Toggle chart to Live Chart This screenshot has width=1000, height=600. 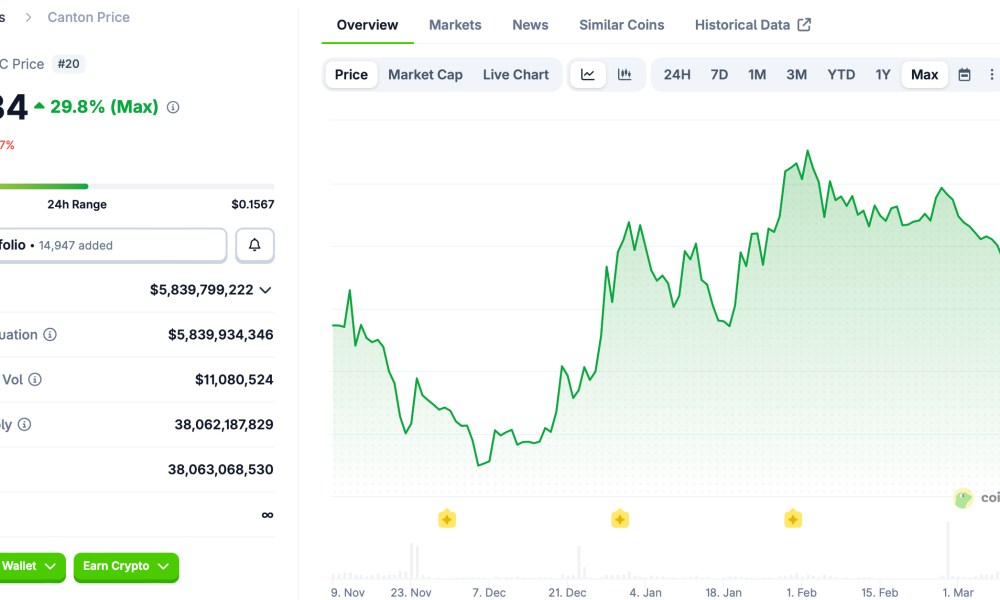click(x=515, y=75)
